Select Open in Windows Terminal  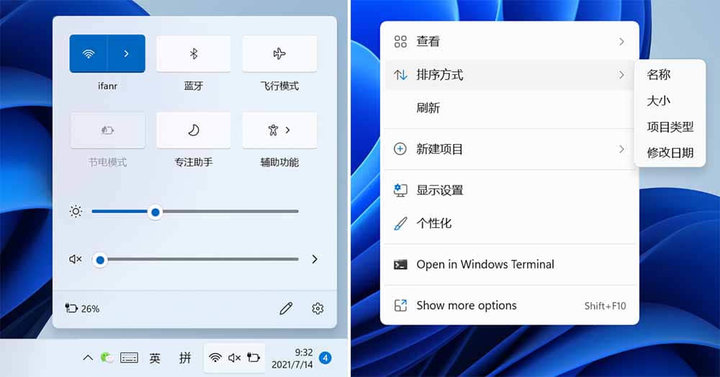coord(510,264)
